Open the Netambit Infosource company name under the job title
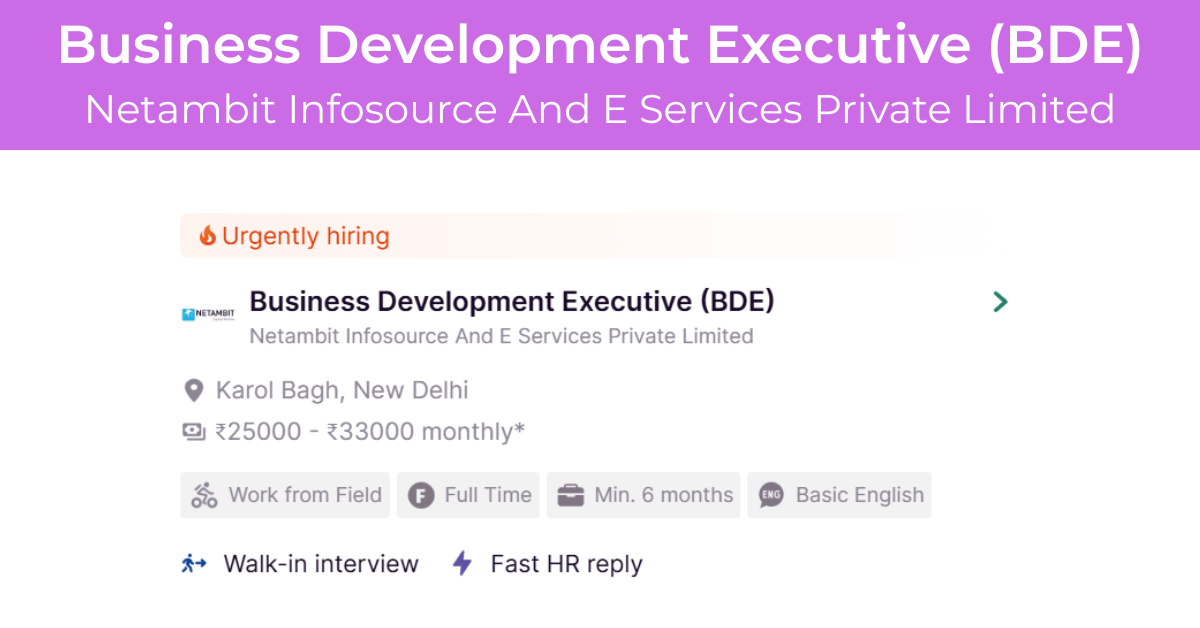This screenshot has width=1200, height=628. pyautogui.click(x=501, y=336)
